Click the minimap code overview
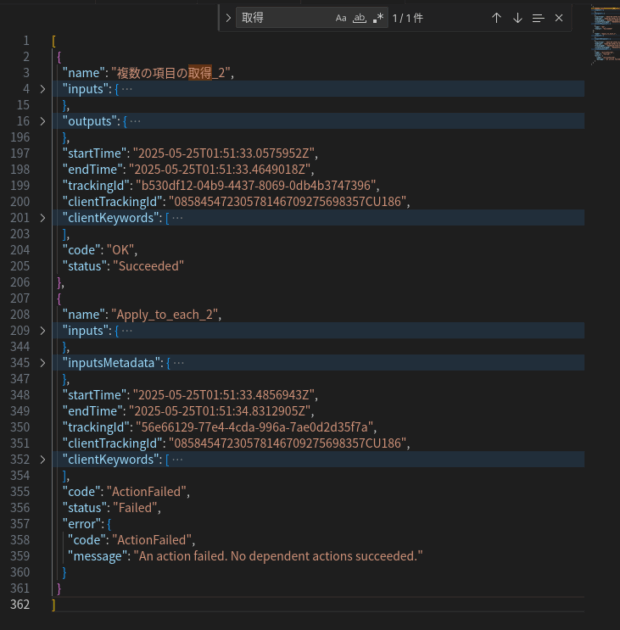Screen dimensions: 620x630 (x=605, y=34)
